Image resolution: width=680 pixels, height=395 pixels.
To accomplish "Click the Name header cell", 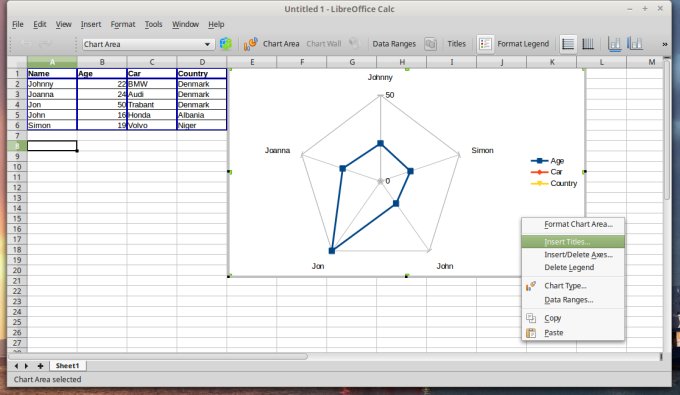I will pyautogui.click(x=52, y=73).
